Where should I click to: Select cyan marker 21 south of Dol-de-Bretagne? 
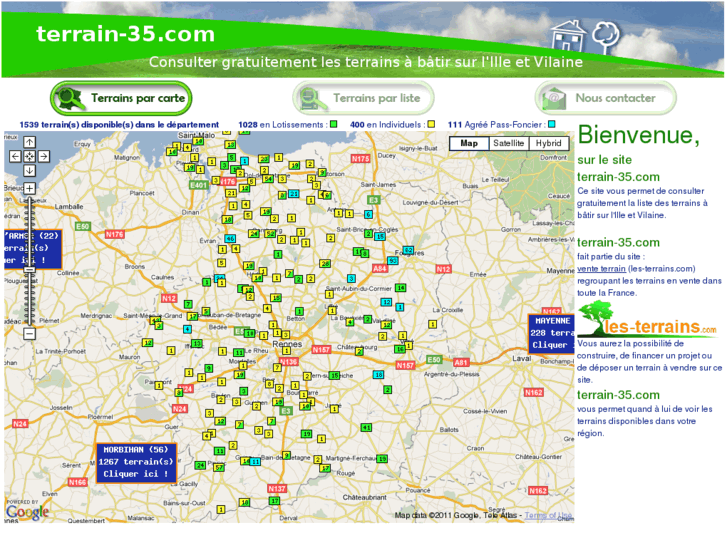pyautogui.click(x=293, y=193)
